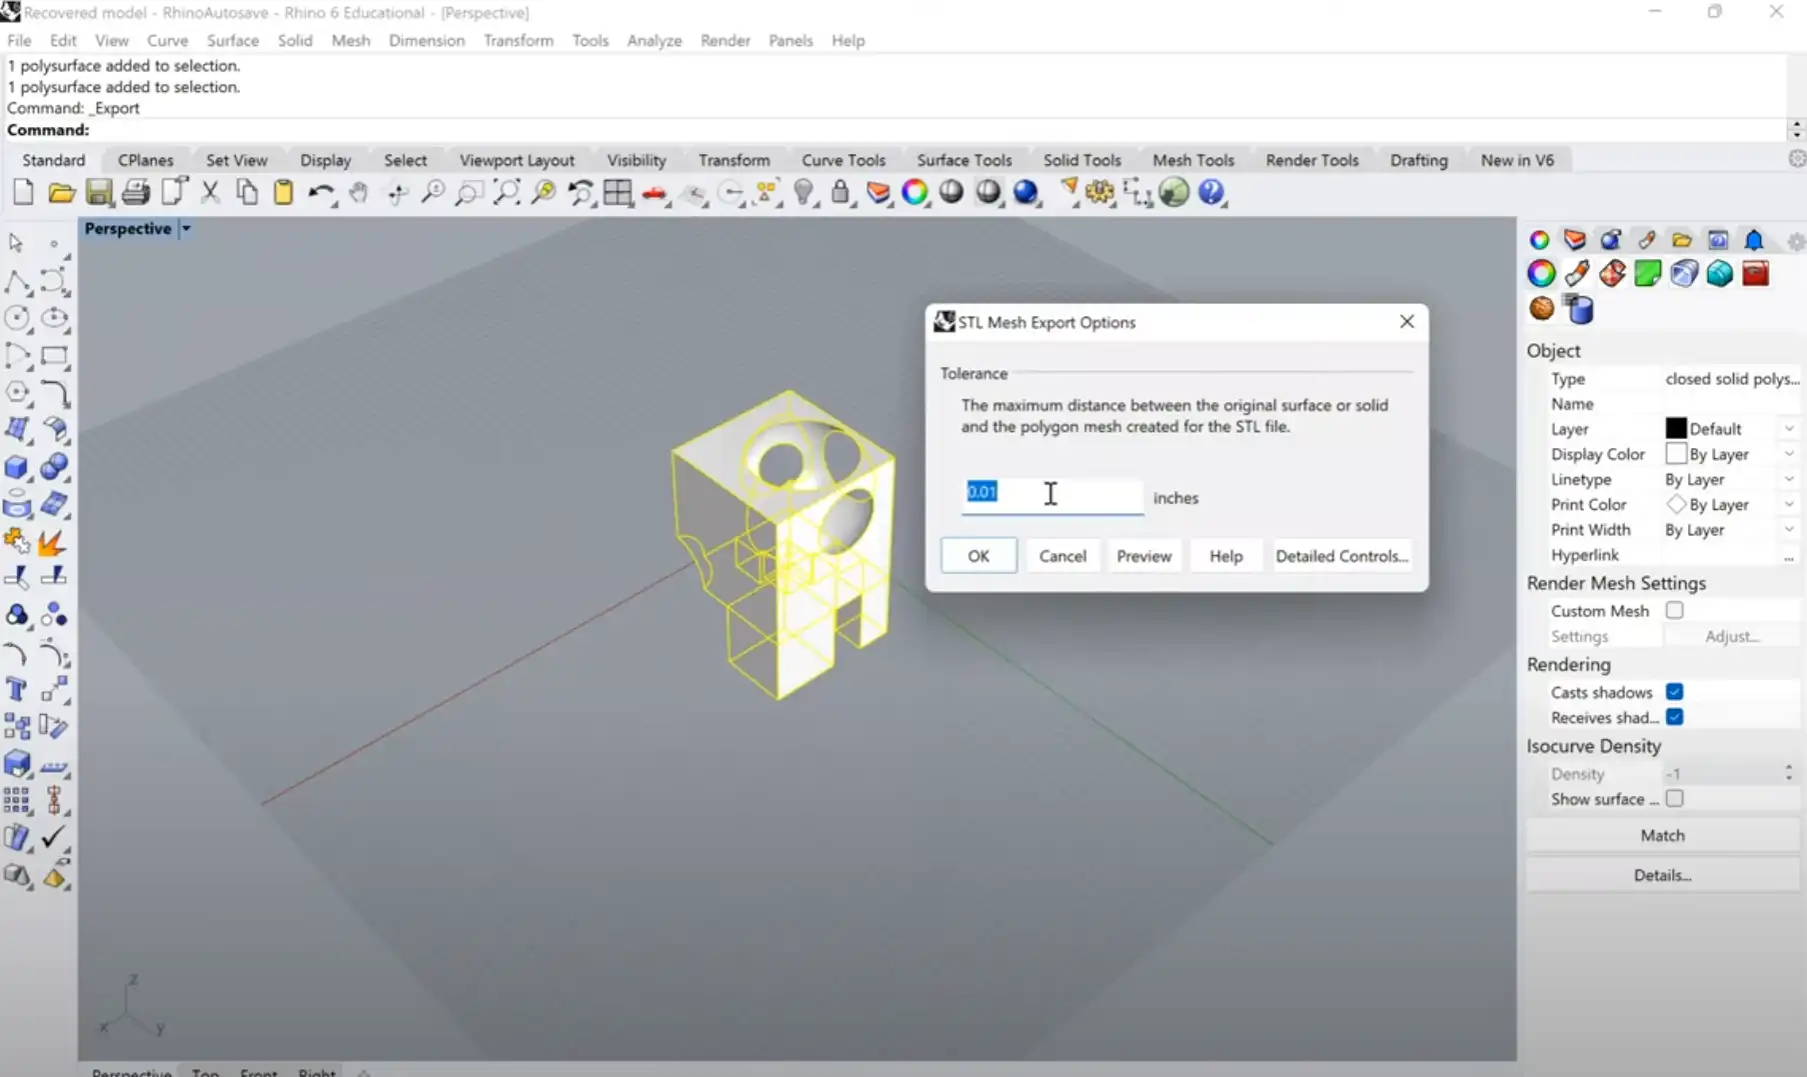Click the pointer selection arrow tool
The height and width of the screenshot is (1077, 1807).
point(17,243)
